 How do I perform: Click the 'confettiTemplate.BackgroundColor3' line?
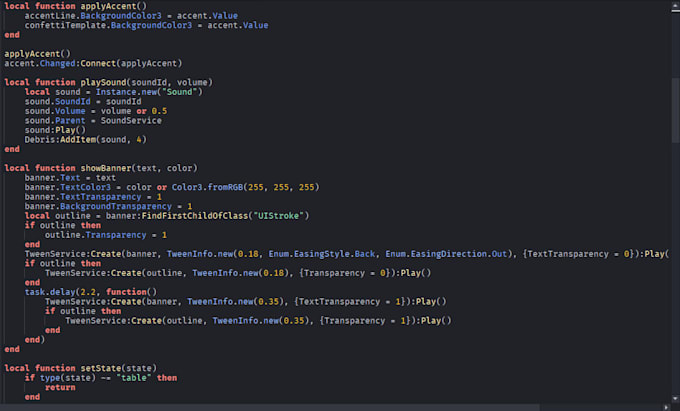[x=146, y=25]
